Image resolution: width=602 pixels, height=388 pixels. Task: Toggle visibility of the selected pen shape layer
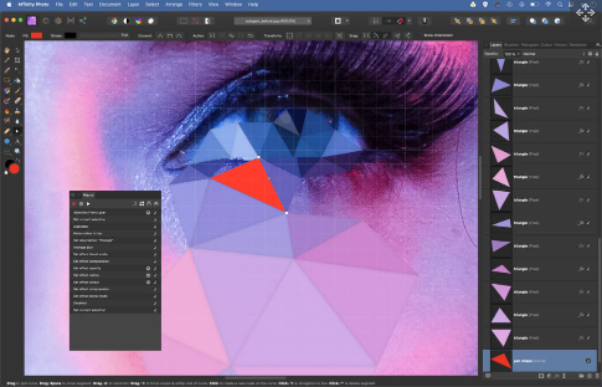point(588,361)
